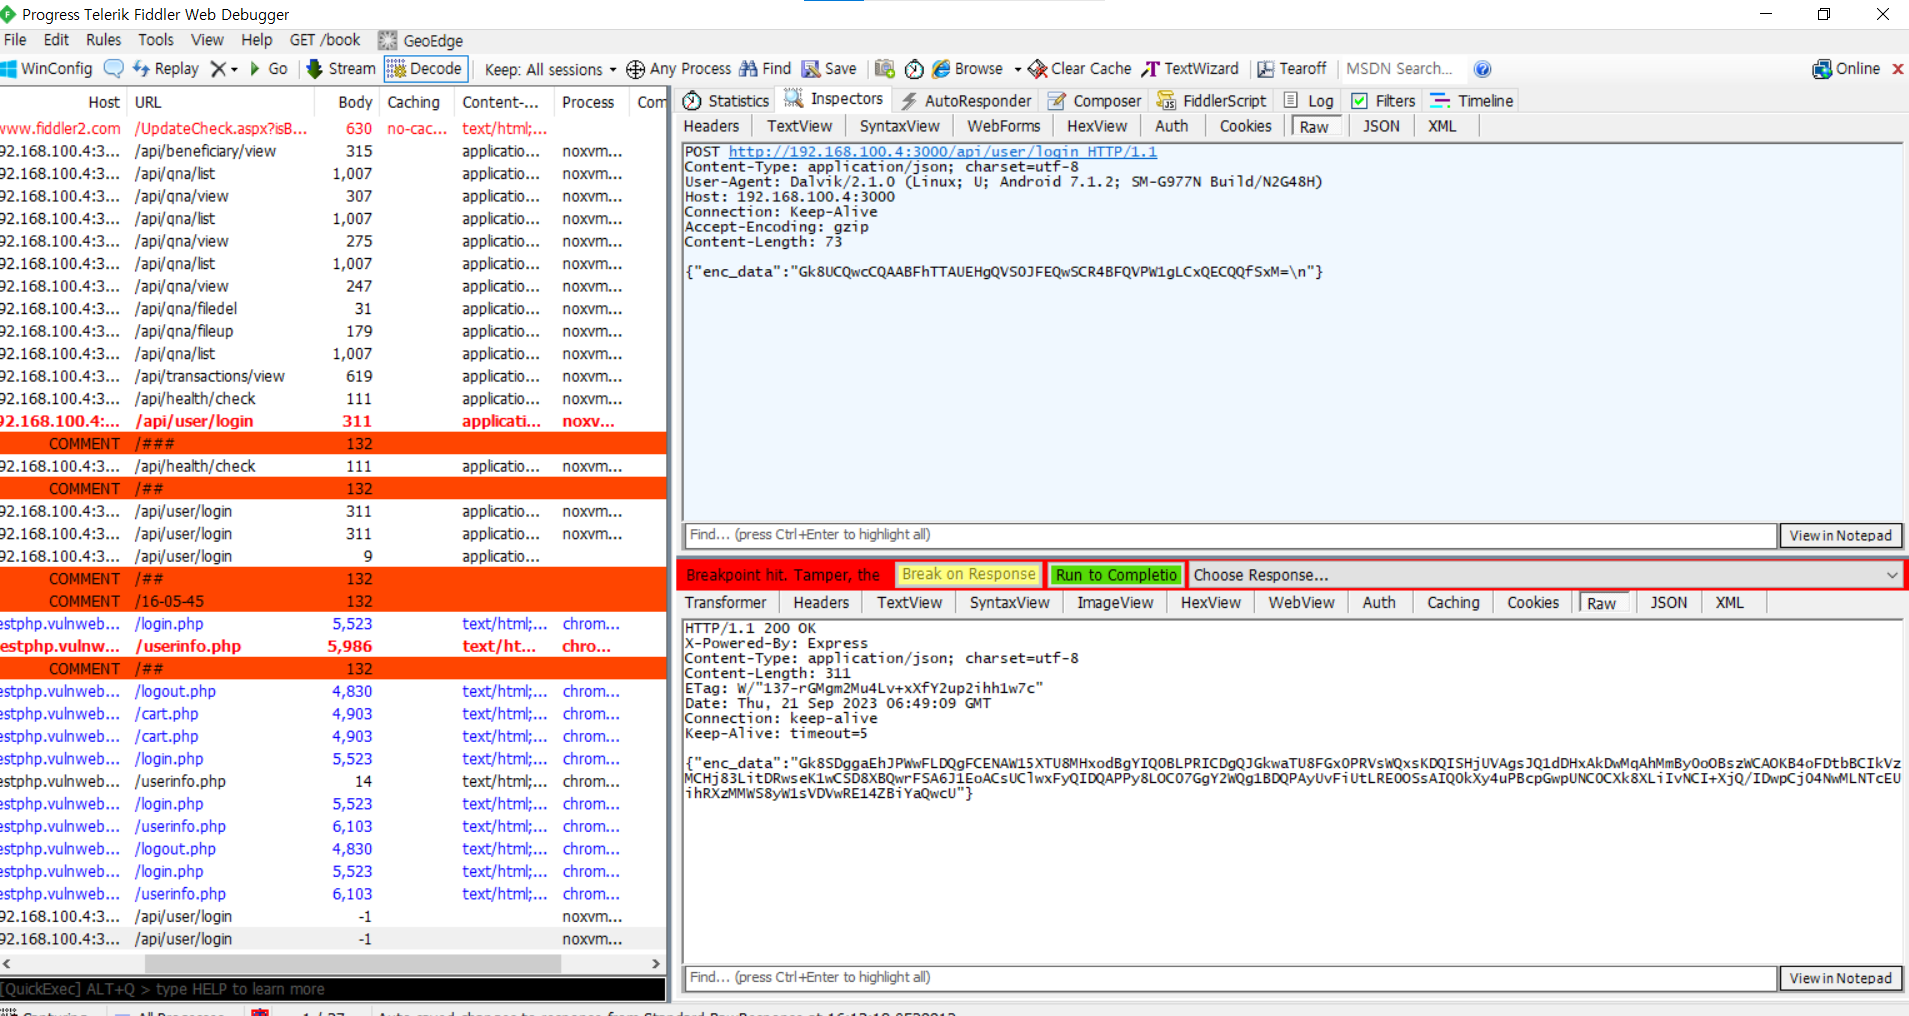Expand the Choose Response dropdown

[1892, 575]
